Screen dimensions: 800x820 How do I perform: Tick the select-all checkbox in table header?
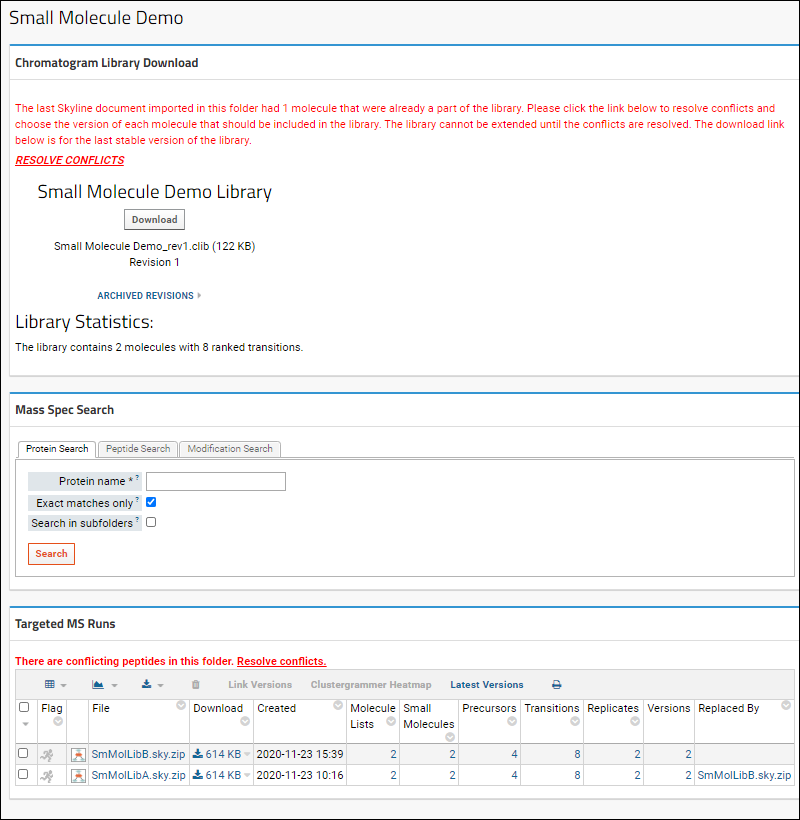(24, 707)
